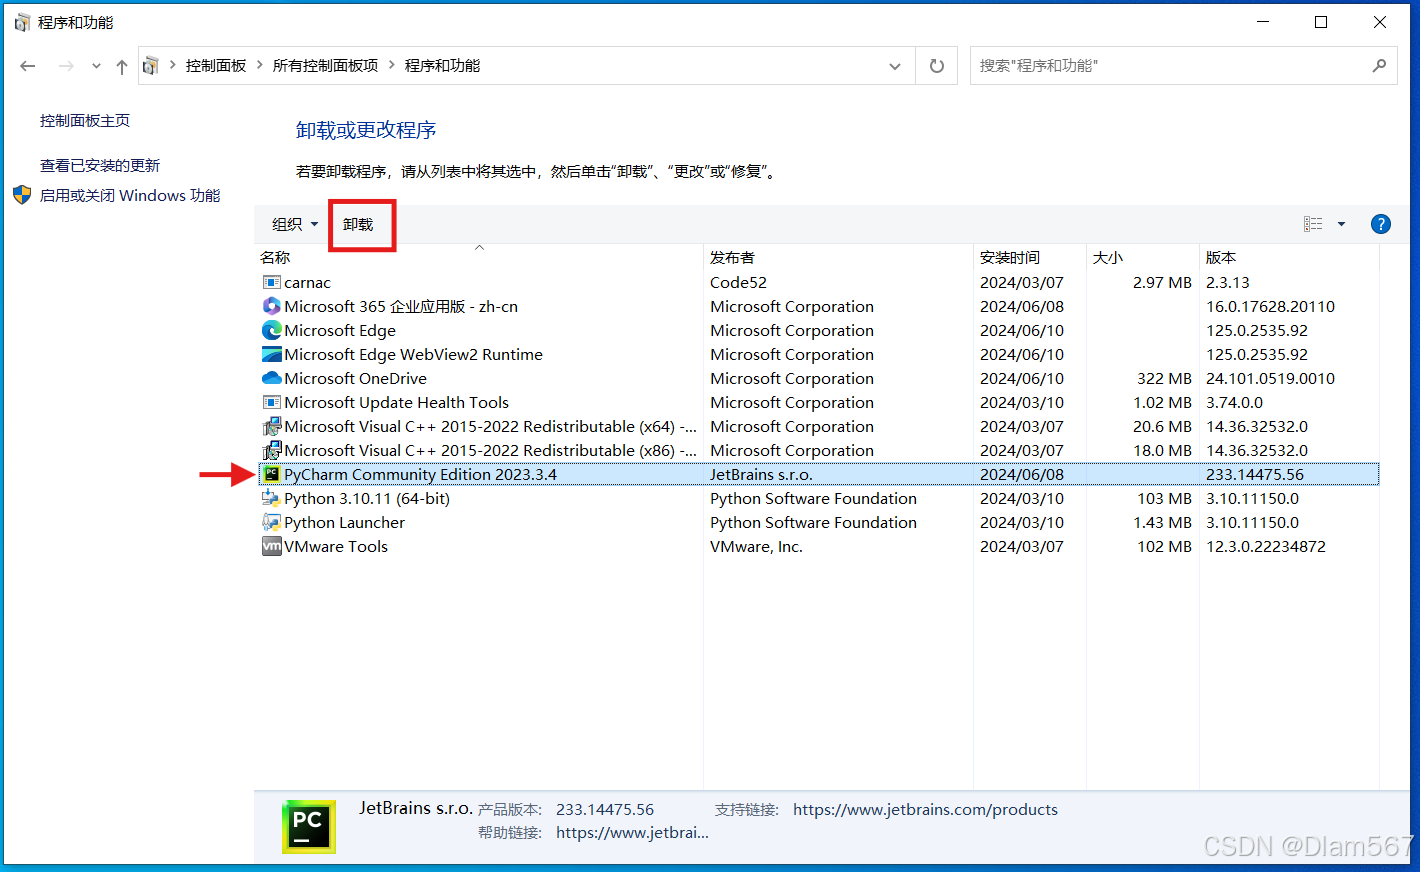Click the window title bar icon

tap(22, 22)
